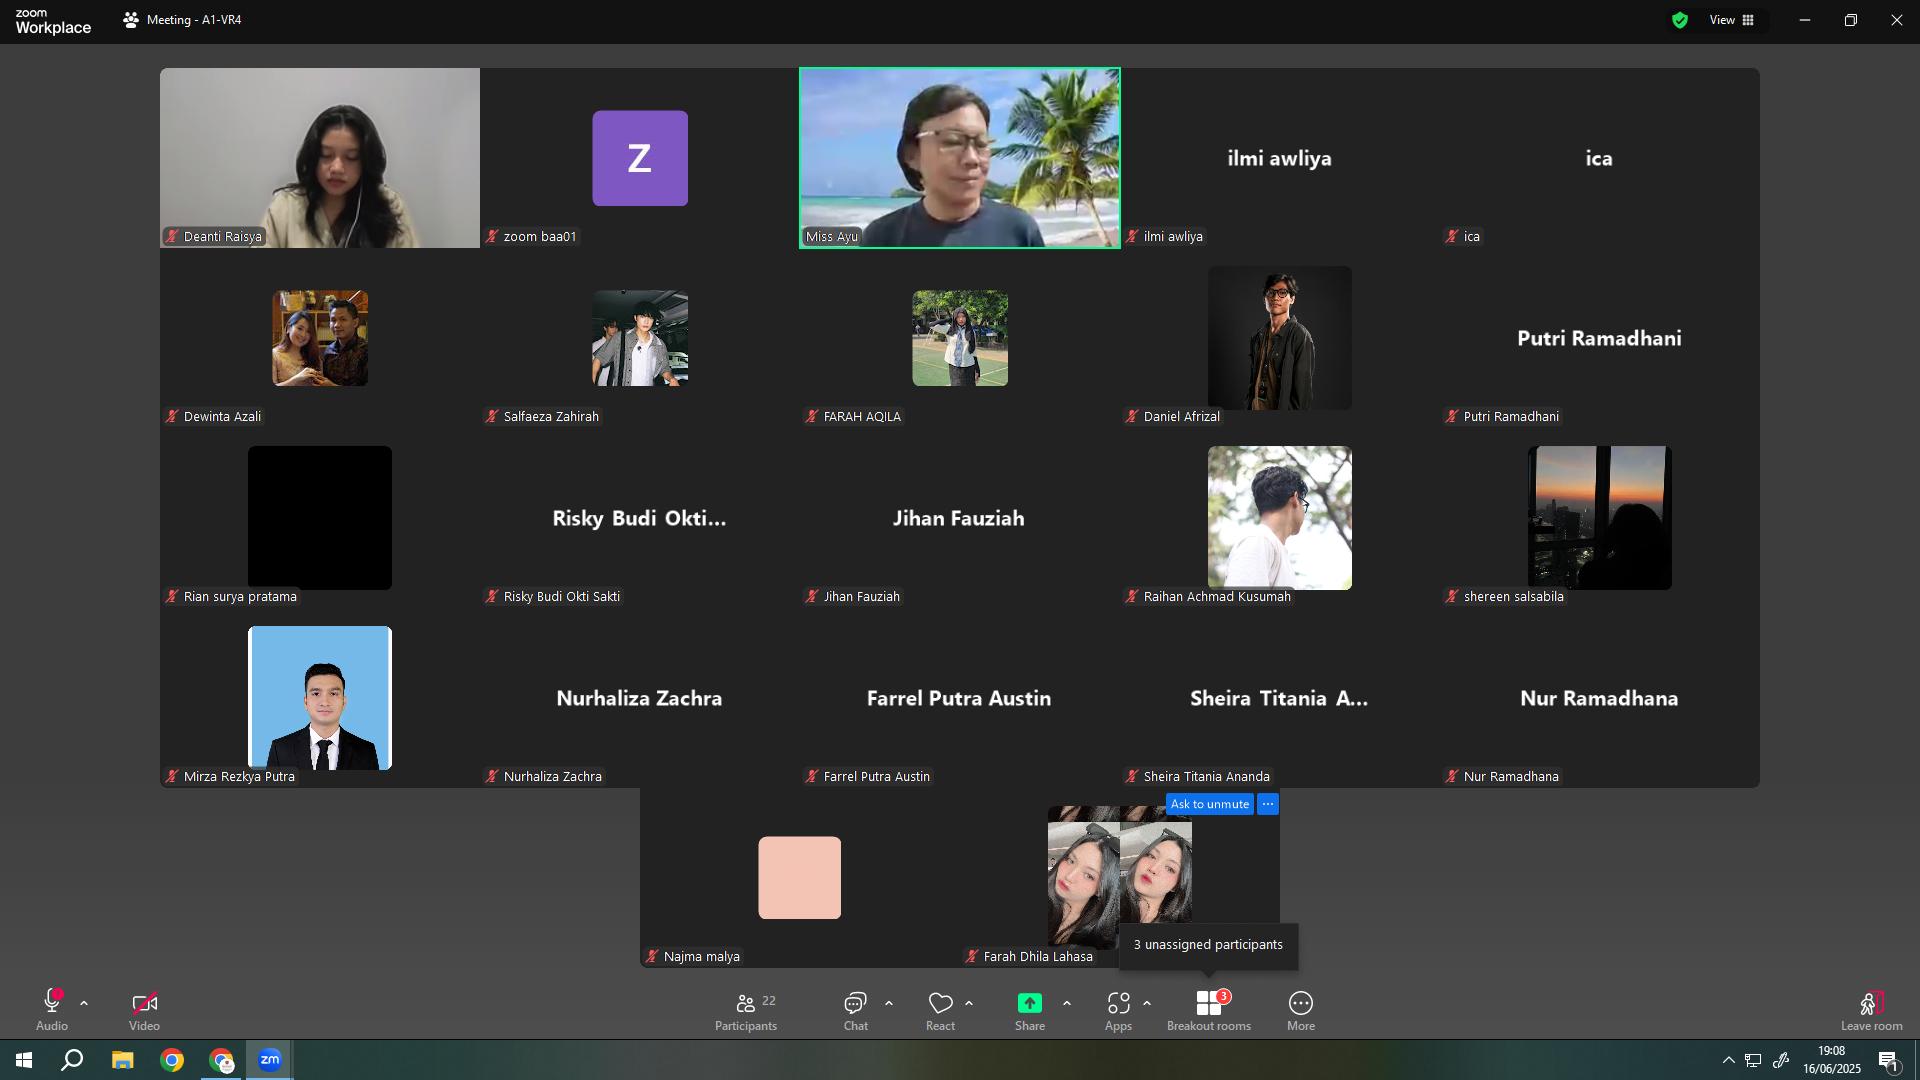The height and width of the screenshot is (1080, 1920).
Task: Select the 'Putri Ramadhani' large name text
Action: (1600, 338)
